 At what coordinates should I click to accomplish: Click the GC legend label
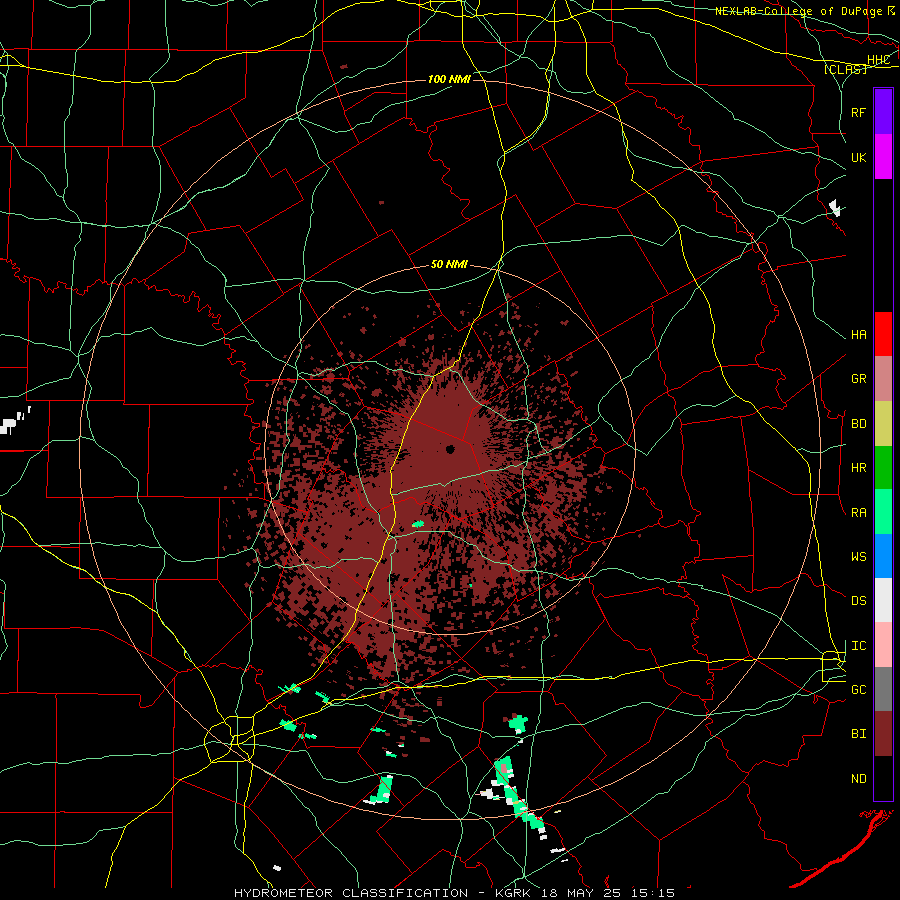pyautogui.click(x=859, y=690)
